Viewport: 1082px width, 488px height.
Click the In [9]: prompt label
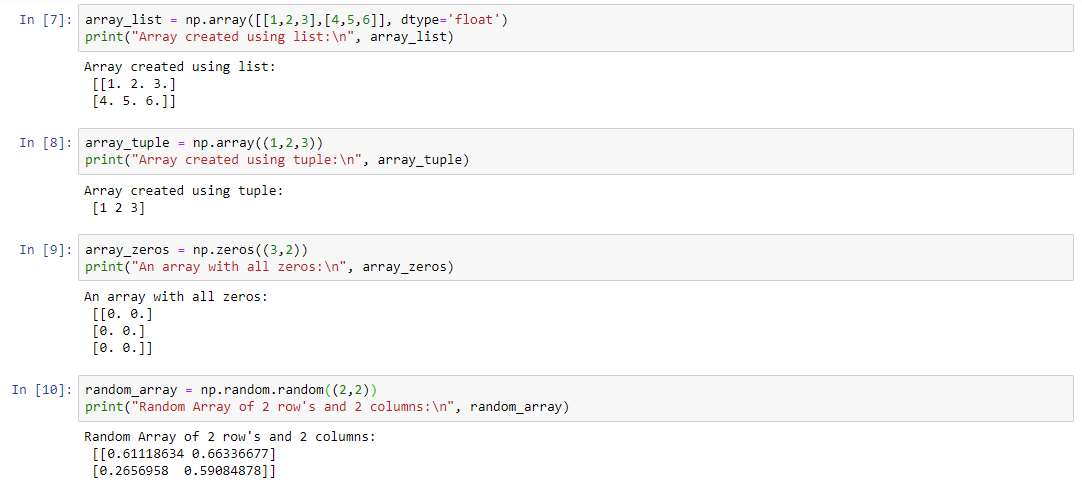[x=46, y=249]
